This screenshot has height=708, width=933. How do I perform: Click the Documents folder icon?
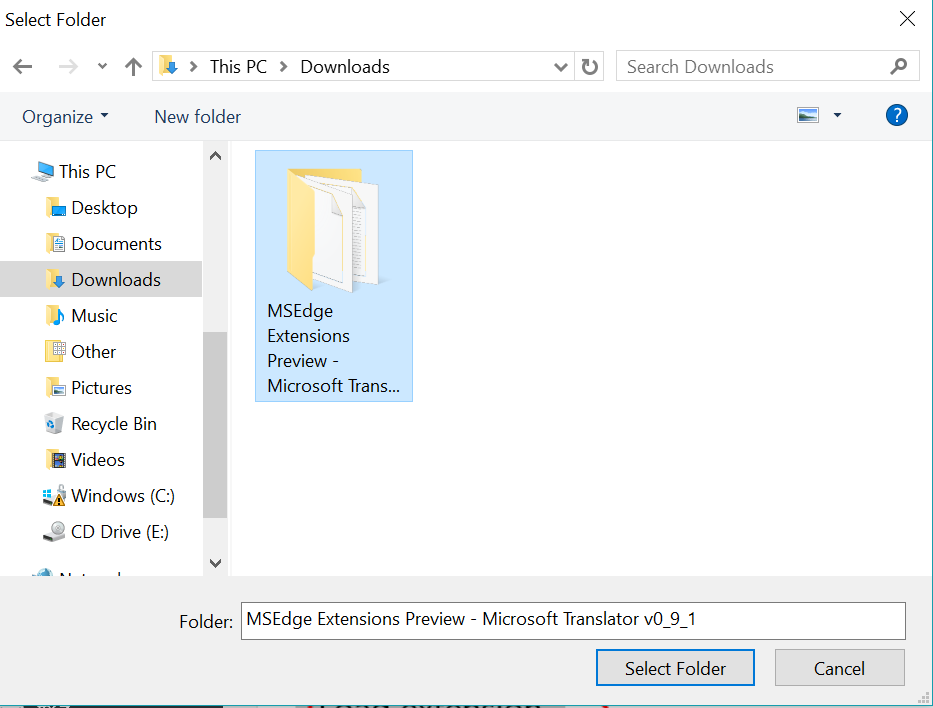pos(56,244)
